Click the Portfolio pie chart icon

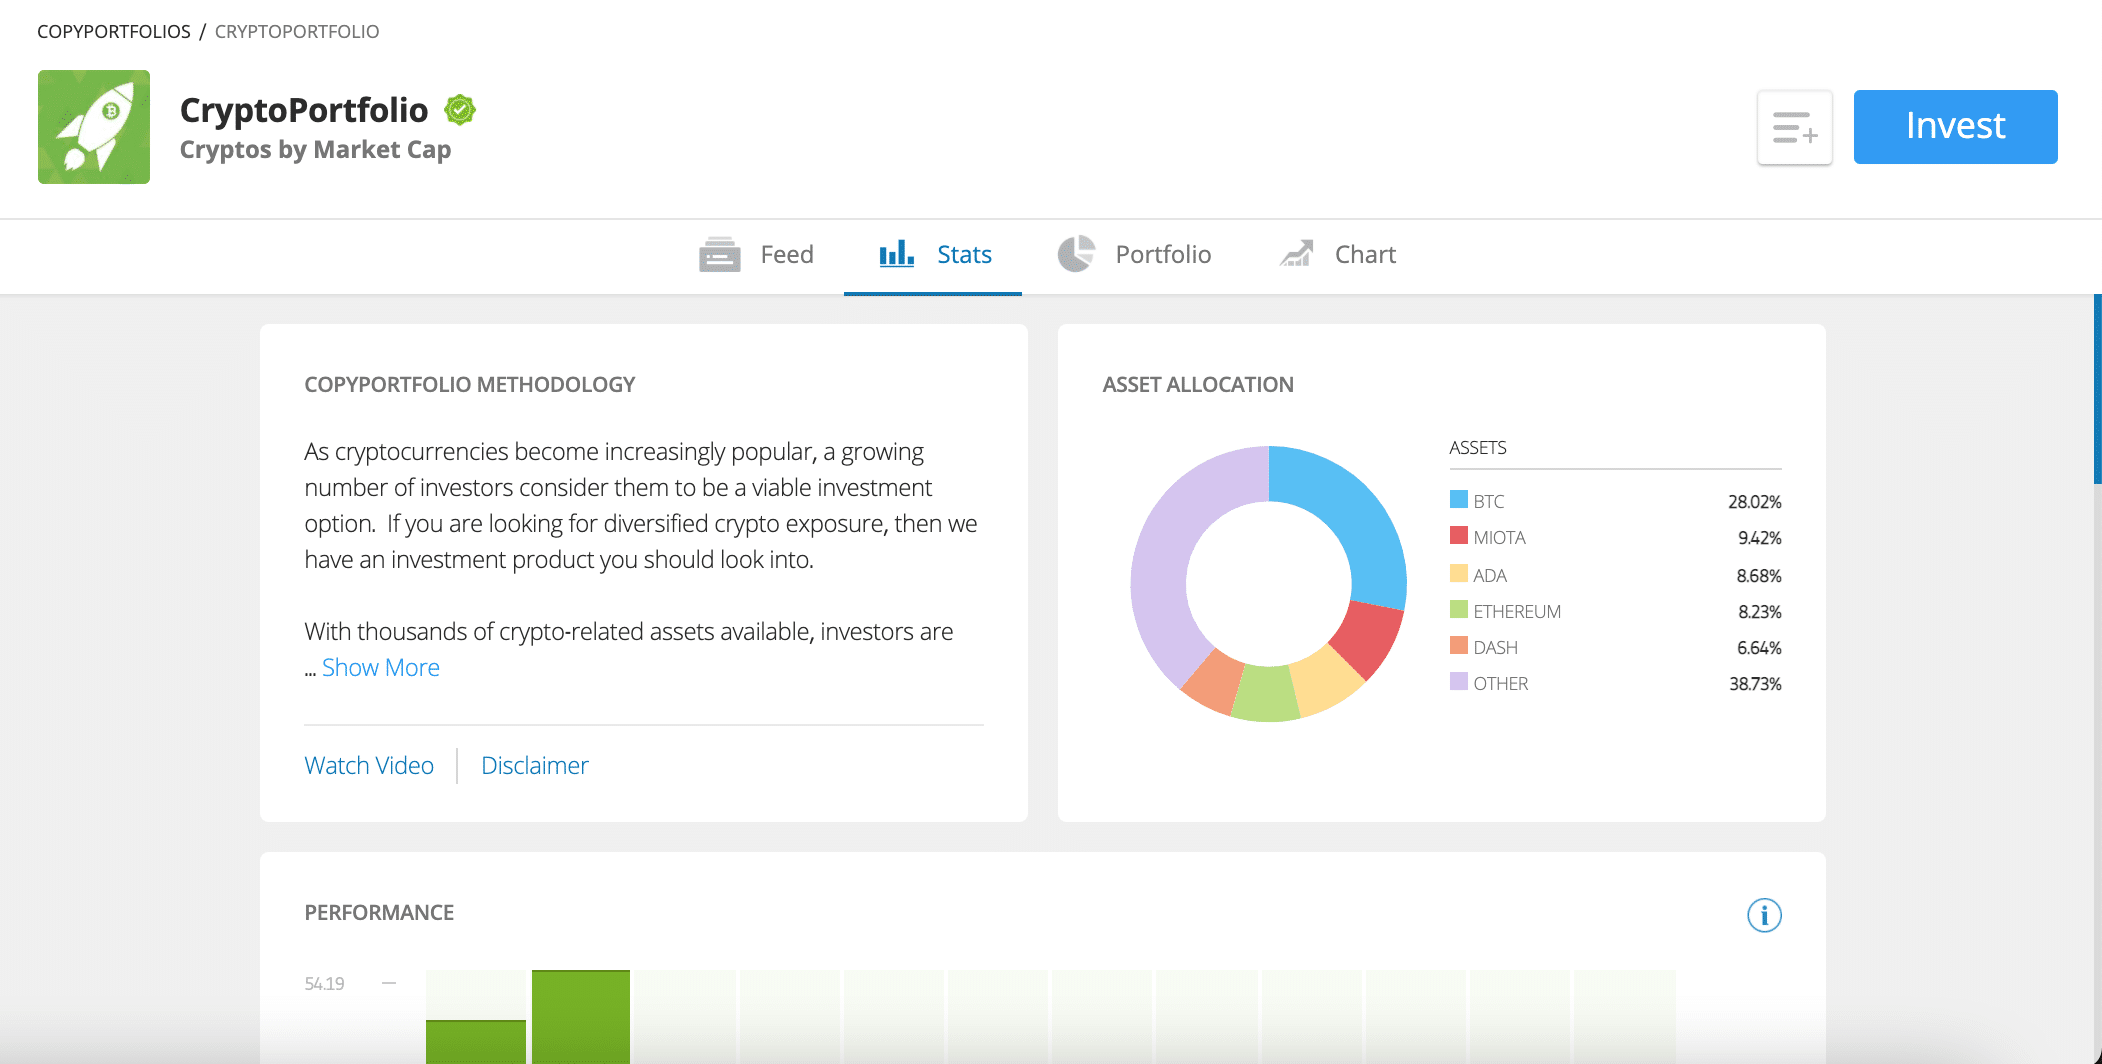[1076, 254]
